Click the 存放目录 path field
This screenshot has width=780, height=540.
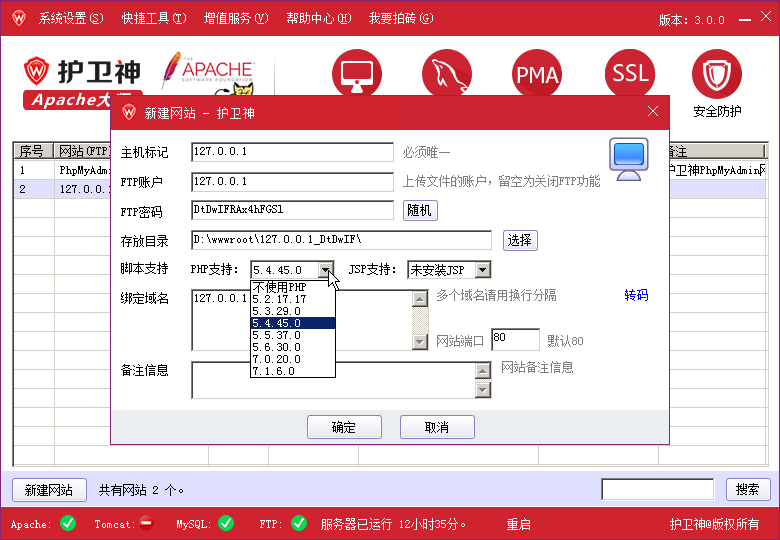pyautogui.click(x=341, y=240)
